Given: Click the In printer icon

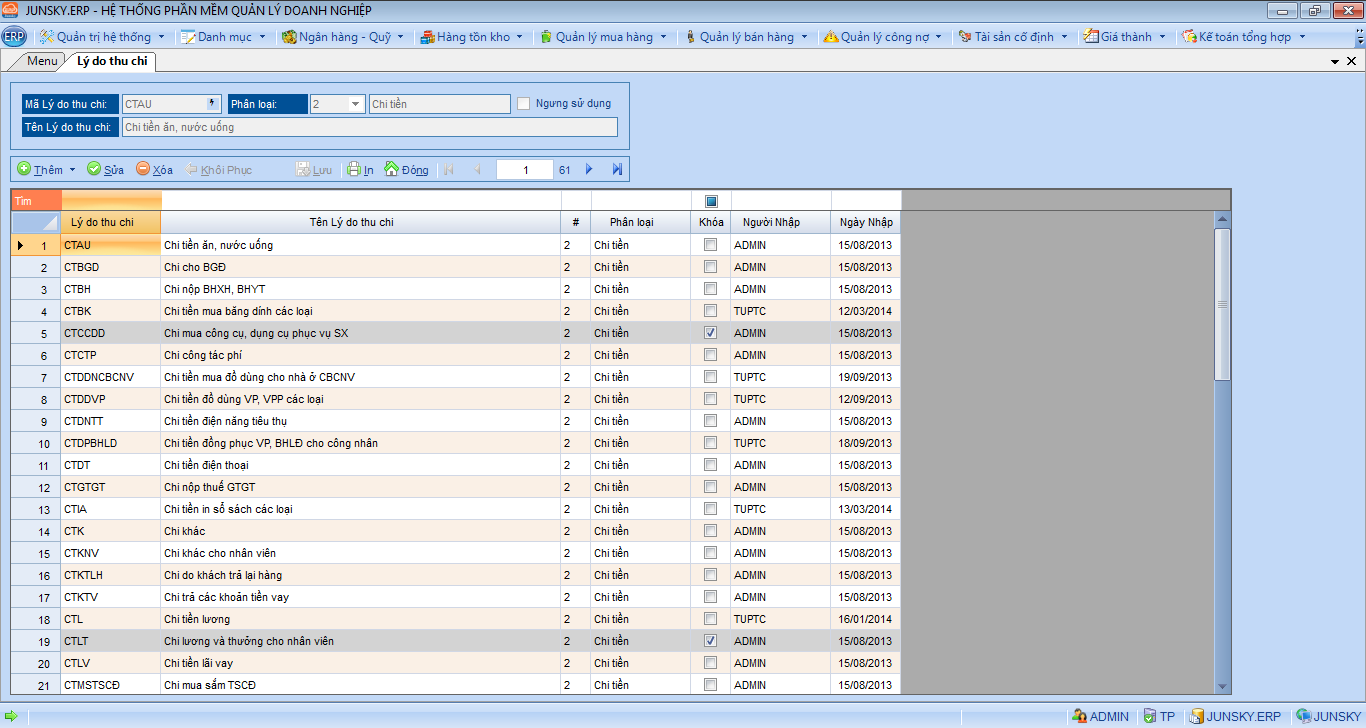Looking at the screenshot, I should (354, 169).
